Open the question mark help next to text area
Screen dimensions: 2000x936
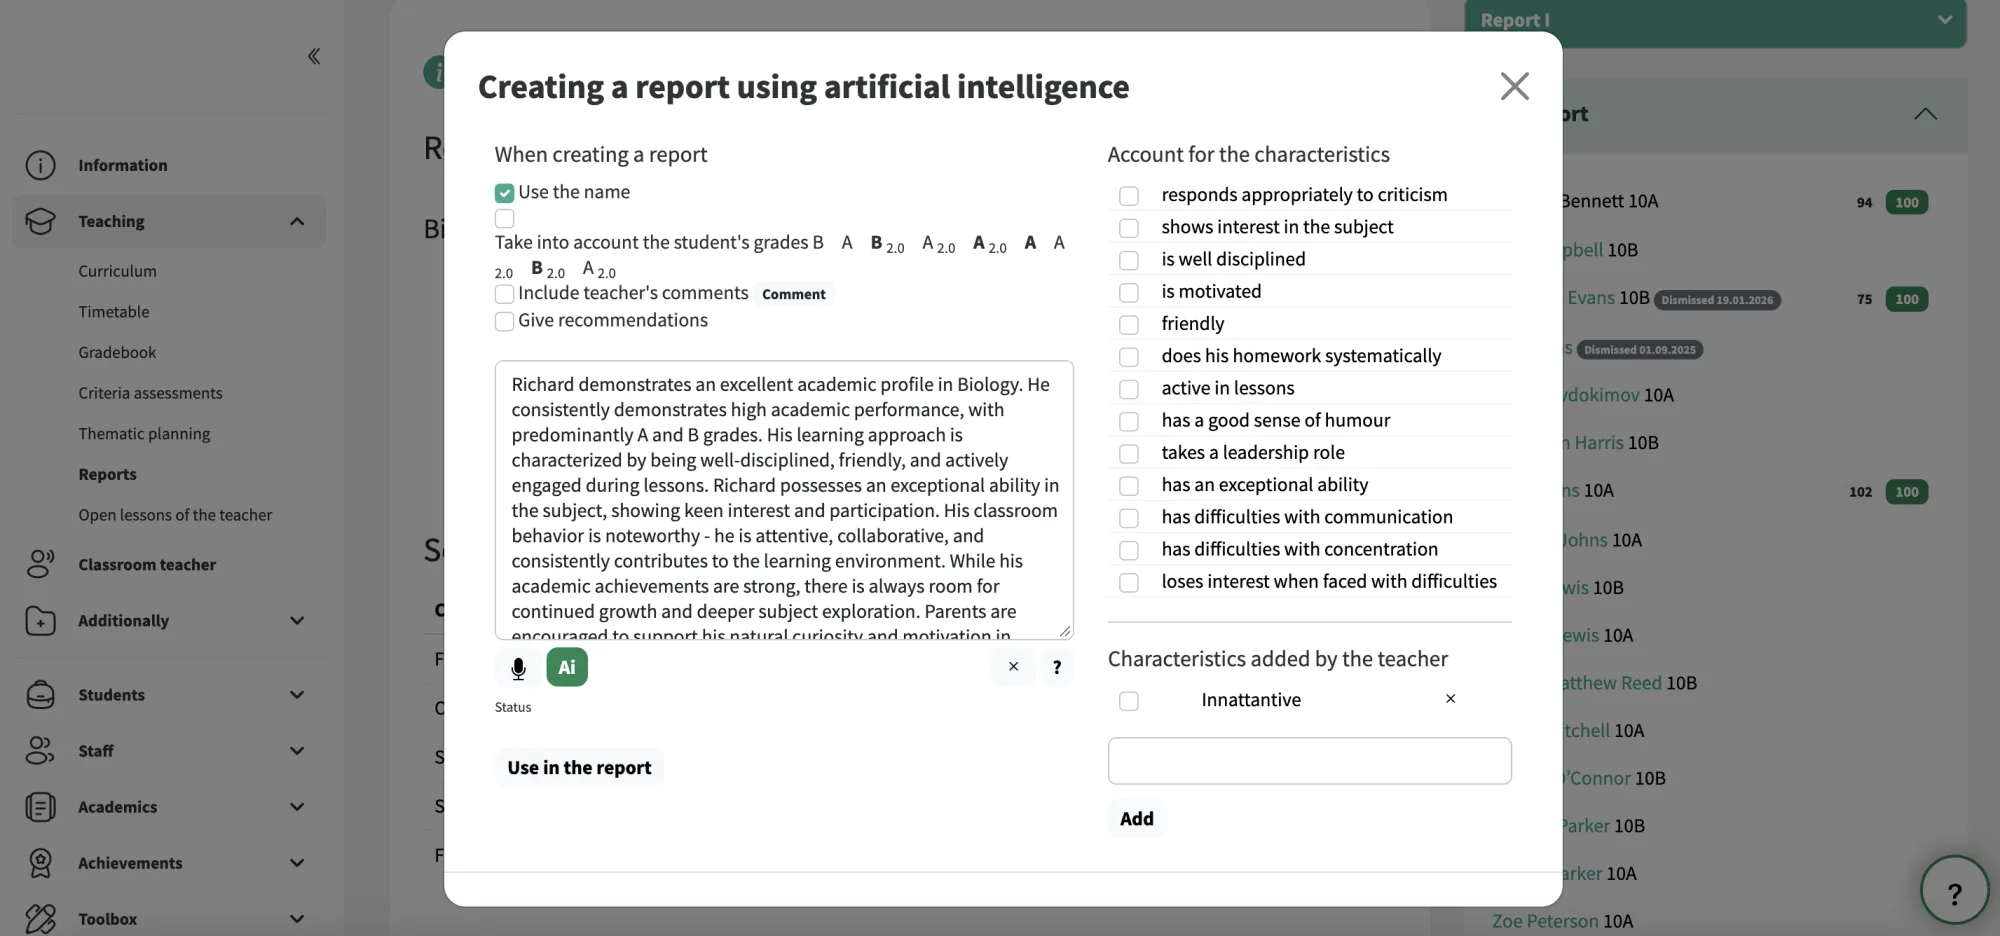pyautogui.click(x=1056, y=667)
